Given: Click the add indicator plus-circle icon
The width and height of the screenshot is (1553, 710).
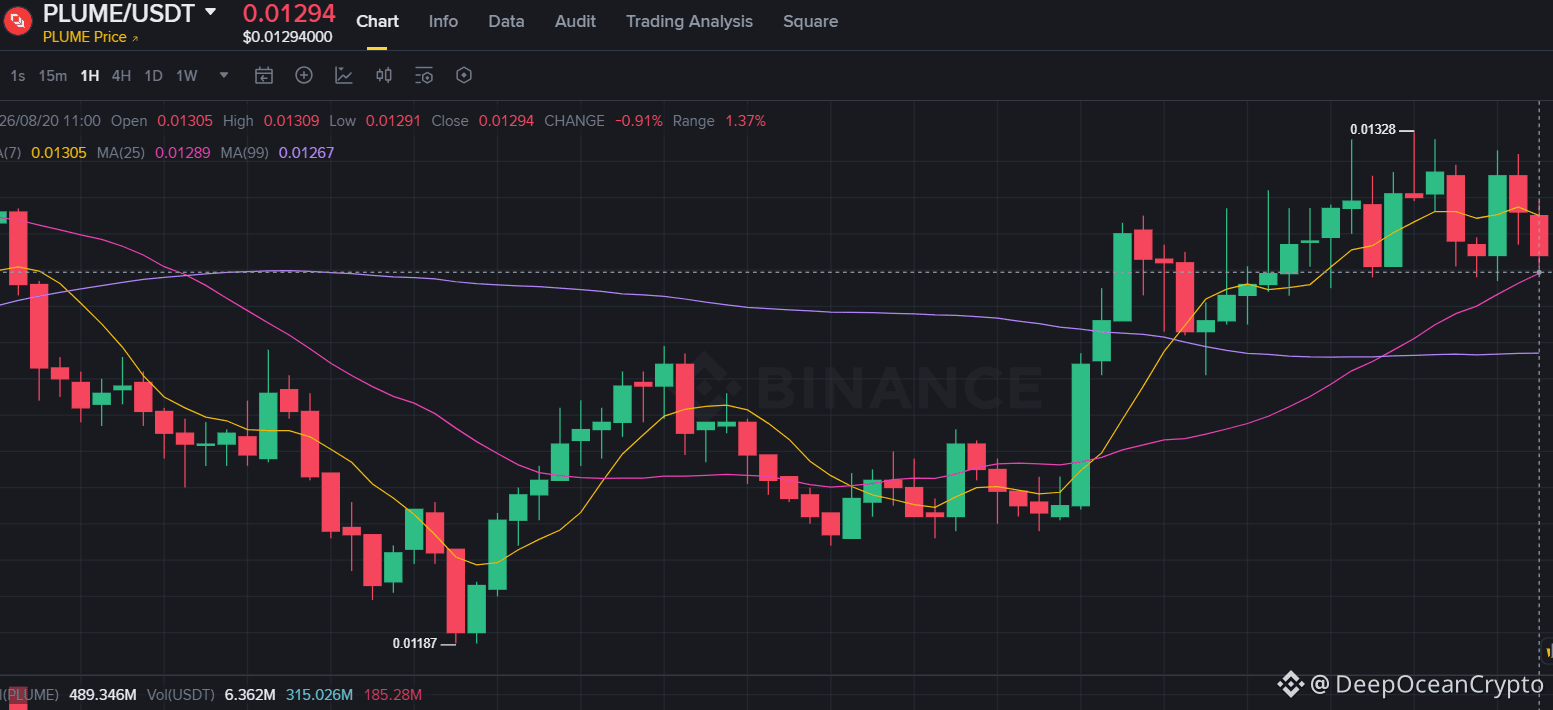Looking at the screenshot, I should pyautogui.click(x=304, y=75).
